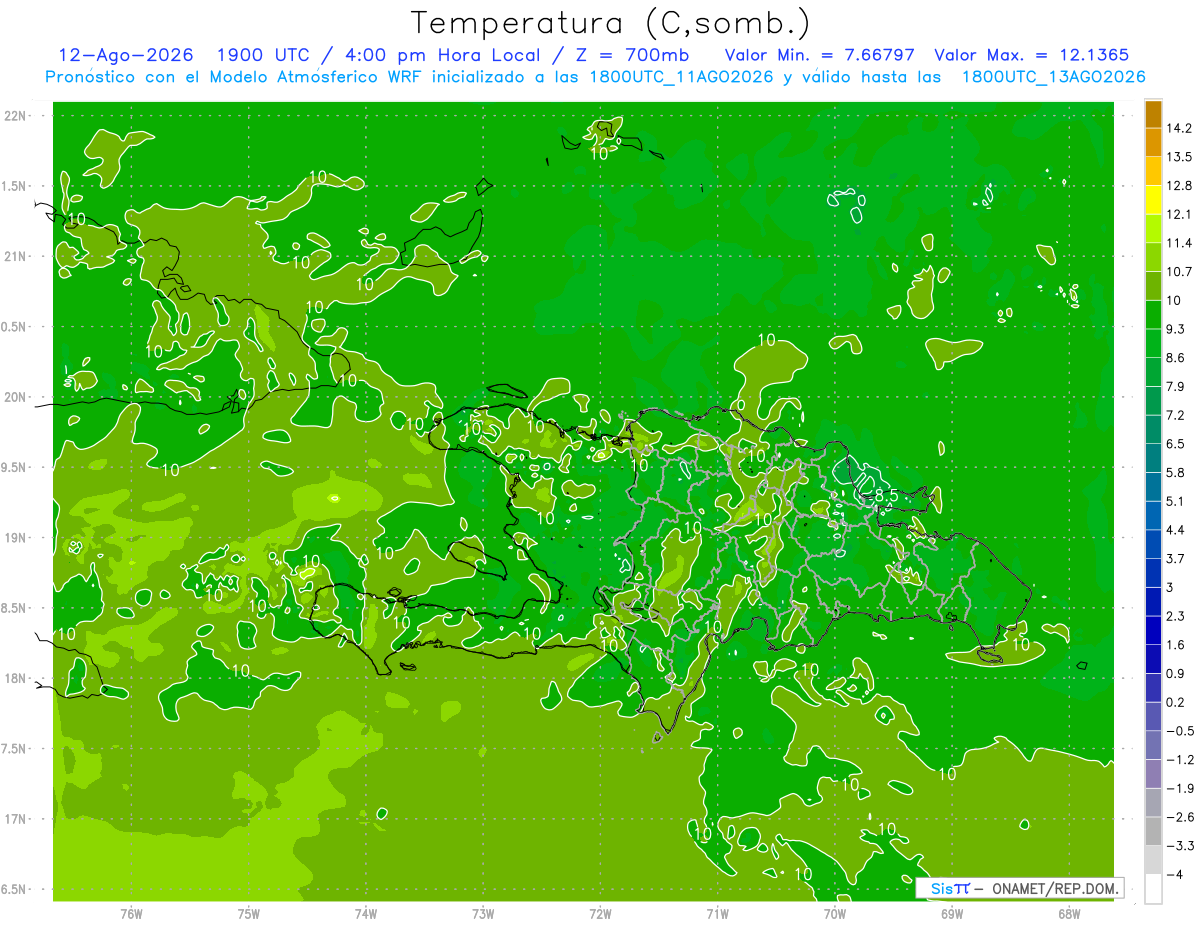Click the "-0.5" colorbar value
Image resolution: width=1200 pixels, height=927 pixels.
pyautogui.click(x=1180, y=731)
